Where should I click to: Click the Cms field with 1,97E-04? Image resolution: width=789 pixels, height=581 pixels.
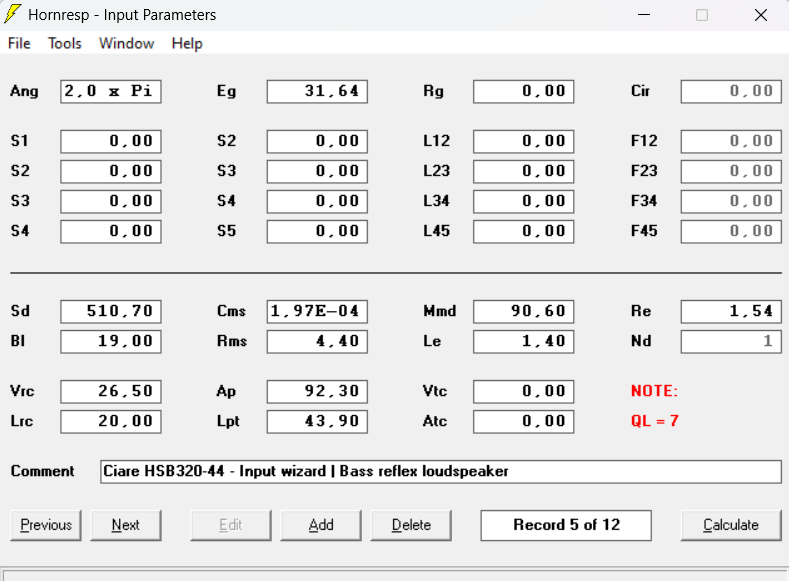[317, 311]
